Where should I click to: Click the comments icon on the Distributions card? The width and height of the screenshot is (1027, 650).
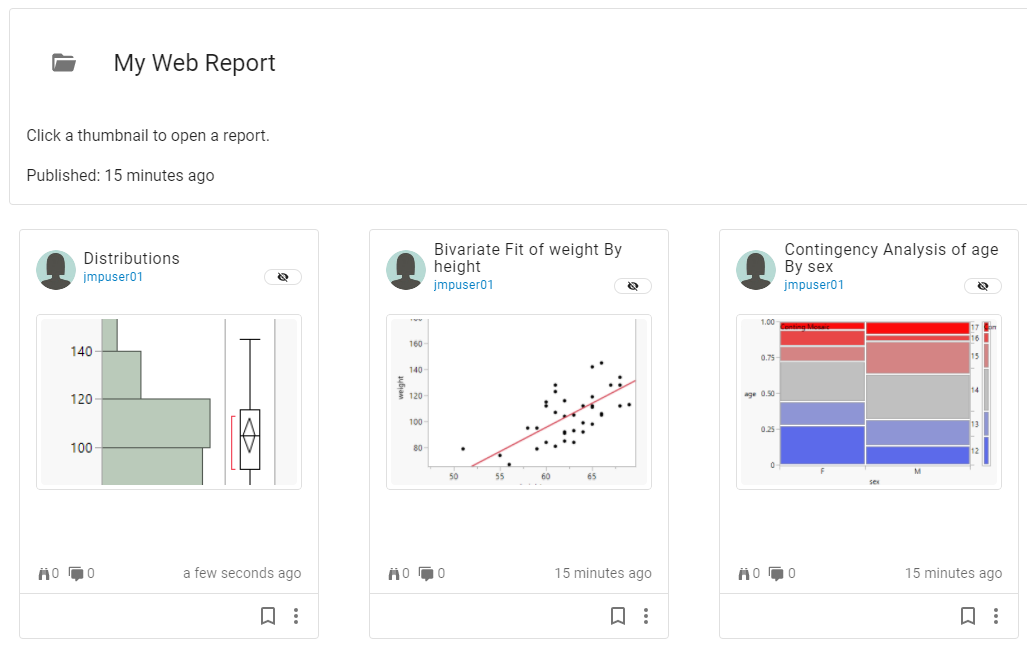pos(79,573)
